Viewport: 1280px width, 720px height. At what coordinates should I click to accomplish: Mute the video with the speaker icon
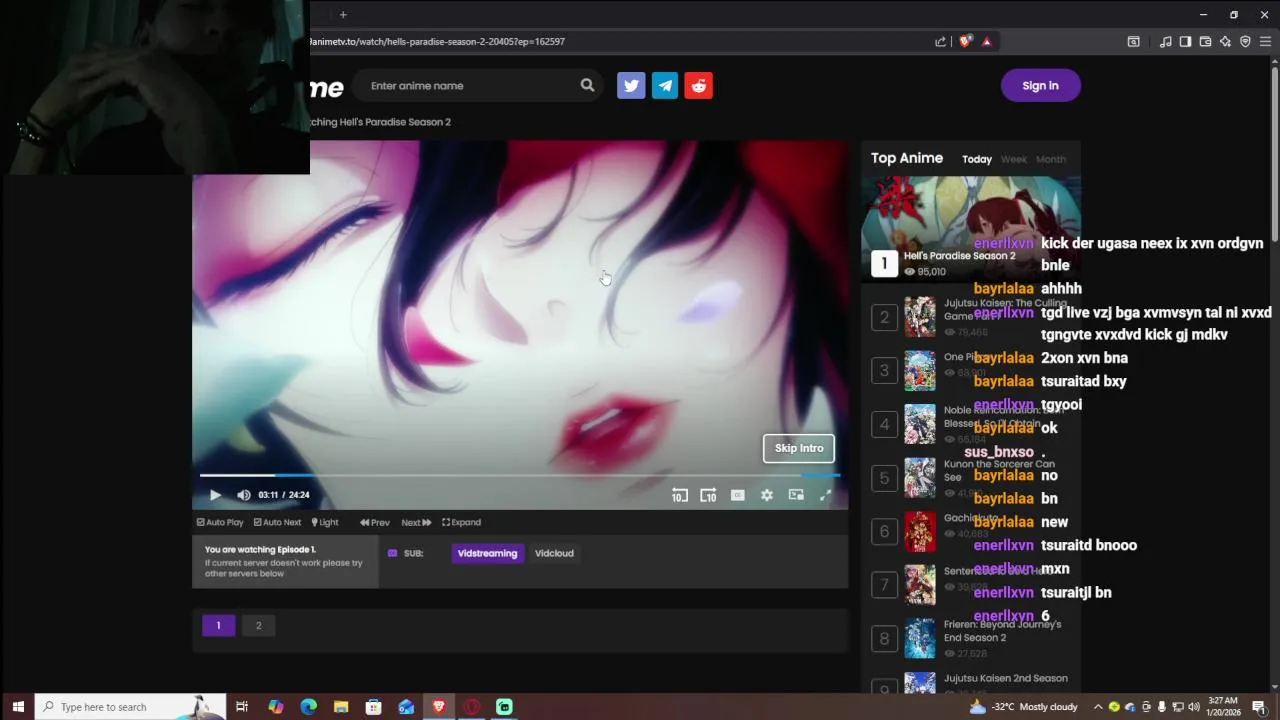click(x=244, y=495)
